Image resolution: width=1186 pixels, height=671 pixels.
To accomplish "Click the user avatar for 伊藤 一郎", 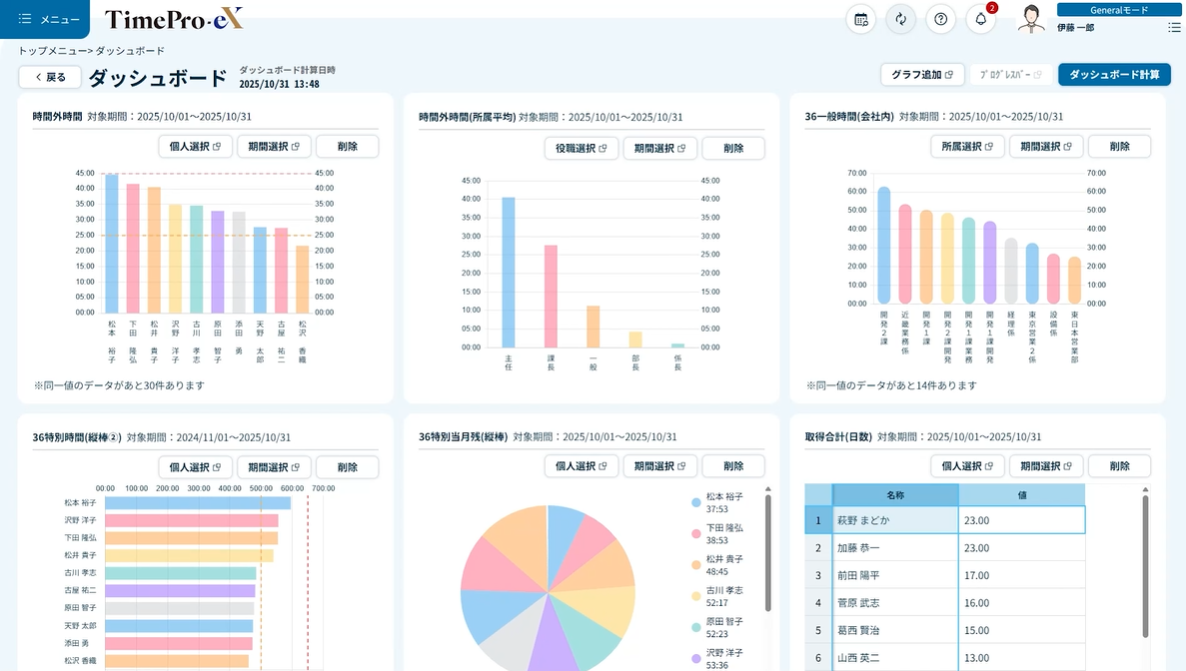I will point(1030,19).
